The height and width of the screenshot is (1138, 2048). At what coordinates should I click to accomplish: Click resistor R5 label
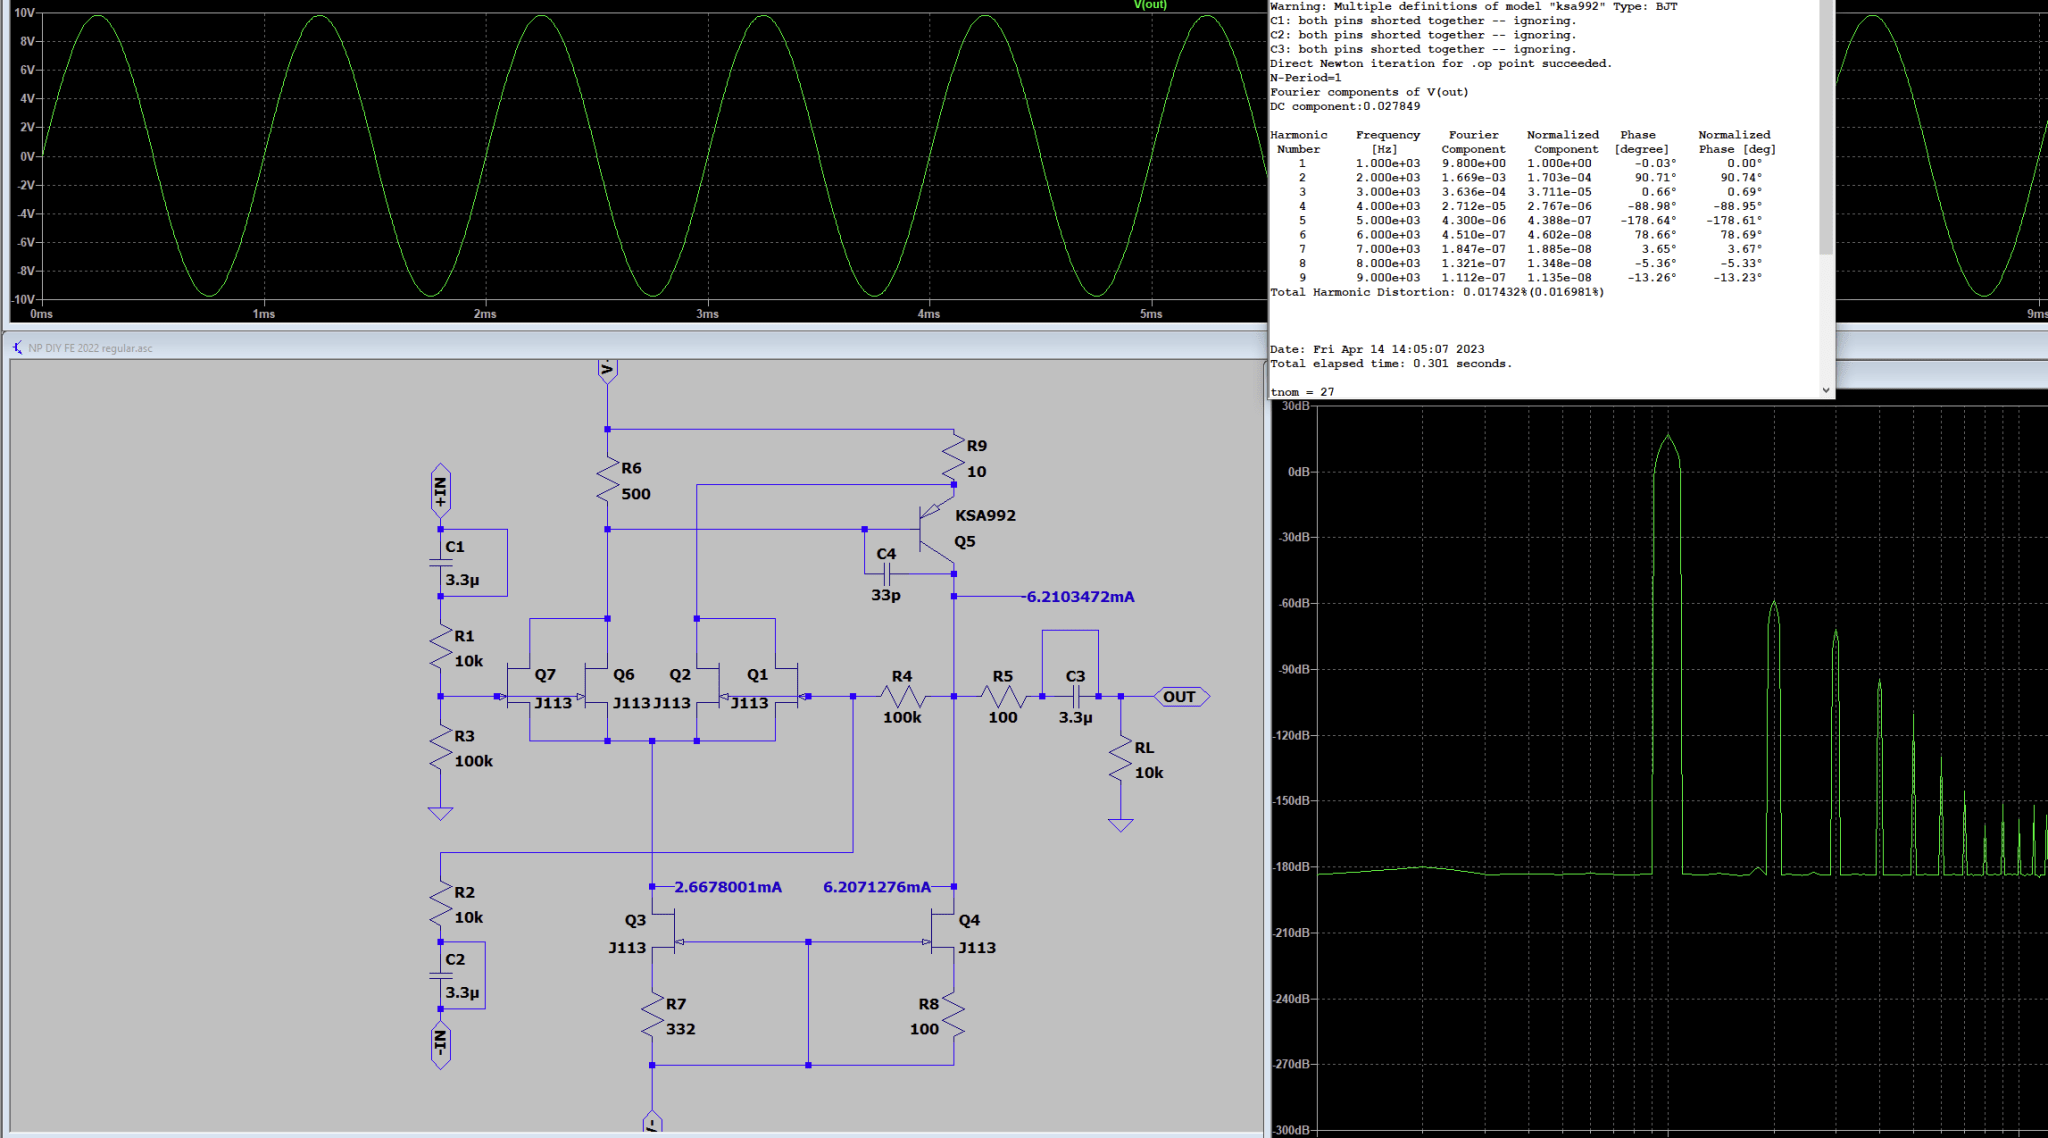[x=1003, y=677]
